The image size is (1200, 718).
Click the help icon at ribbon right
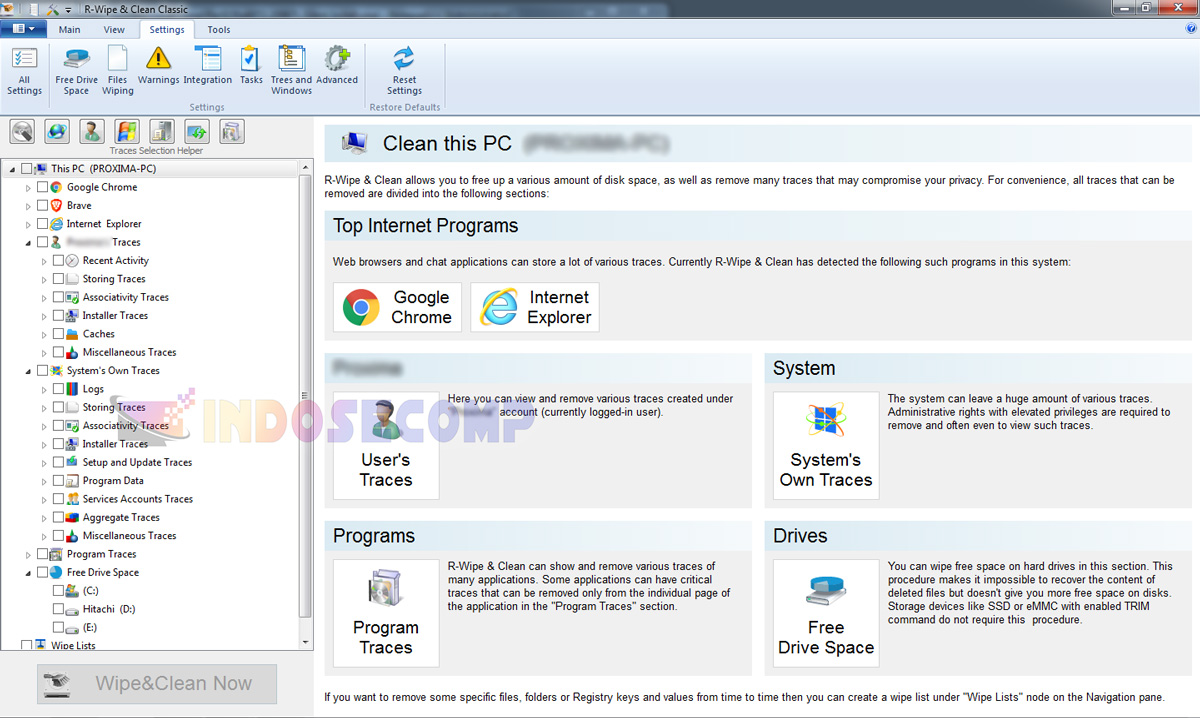pos(1190,29)
